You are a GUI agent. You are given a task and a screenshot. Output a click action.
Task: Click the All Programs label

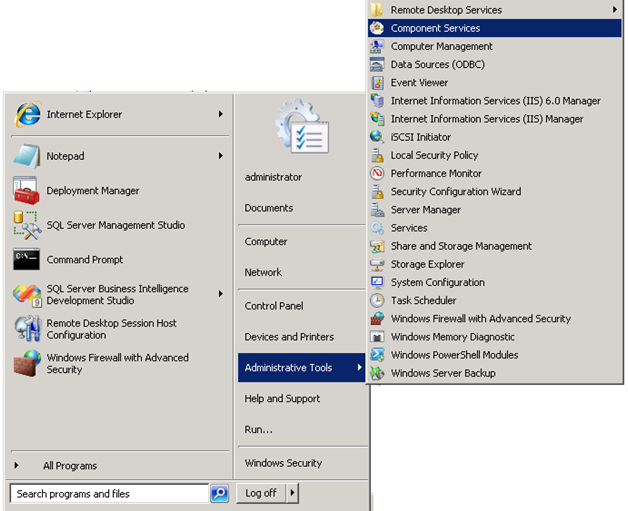(70, 466)
